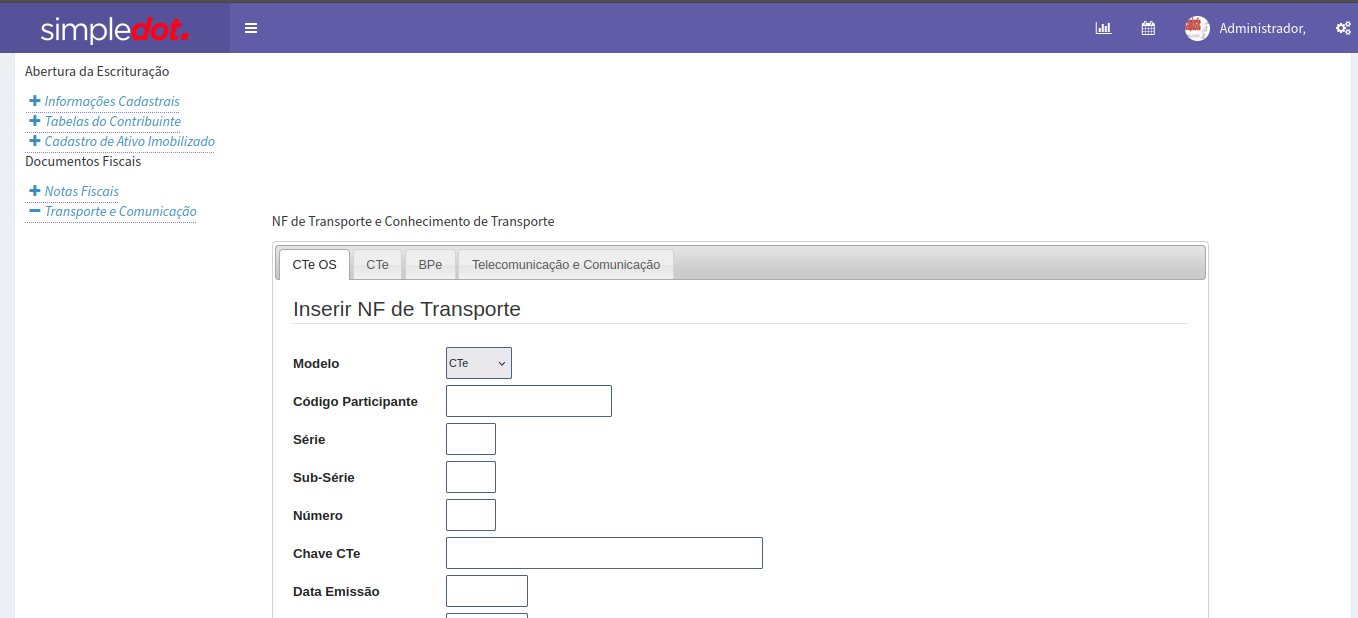Open the calendar icon in header
Screen dimensions: 1358x618
(x=1148, y=28)
